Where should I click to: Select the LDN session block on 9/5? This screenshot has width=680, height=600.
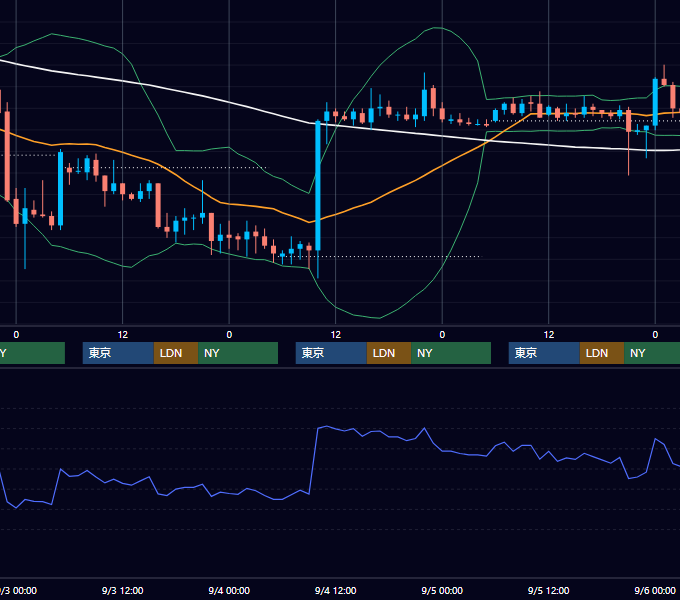point(602,353)
